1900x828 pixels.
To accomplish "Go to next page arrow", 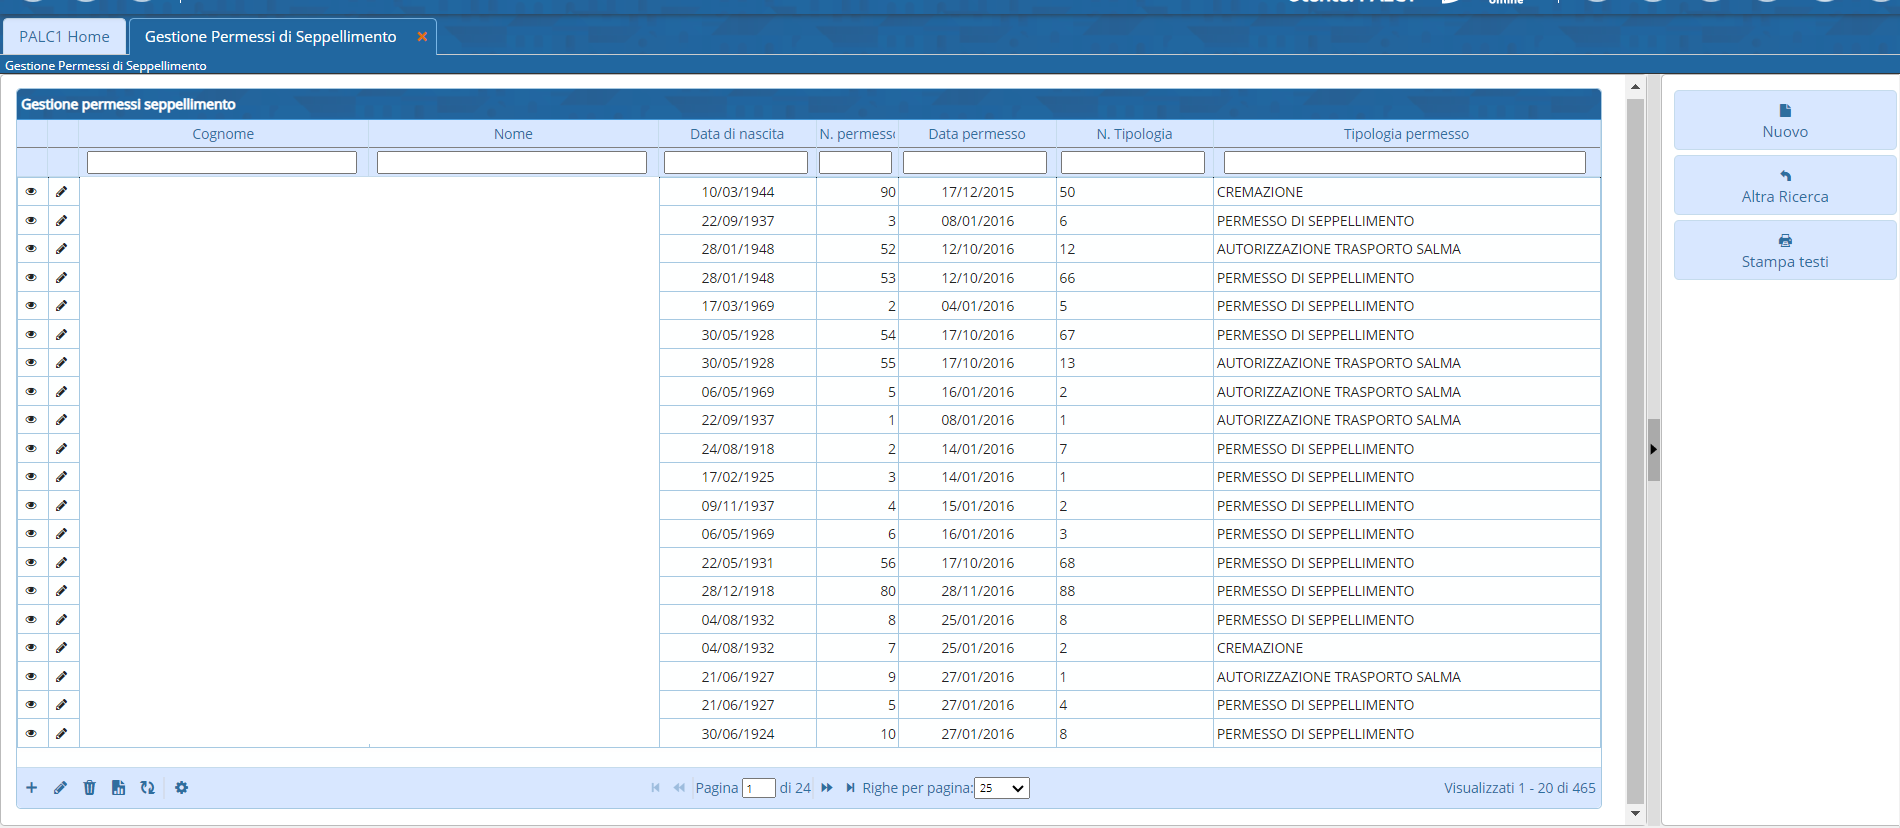I will 827,788.
